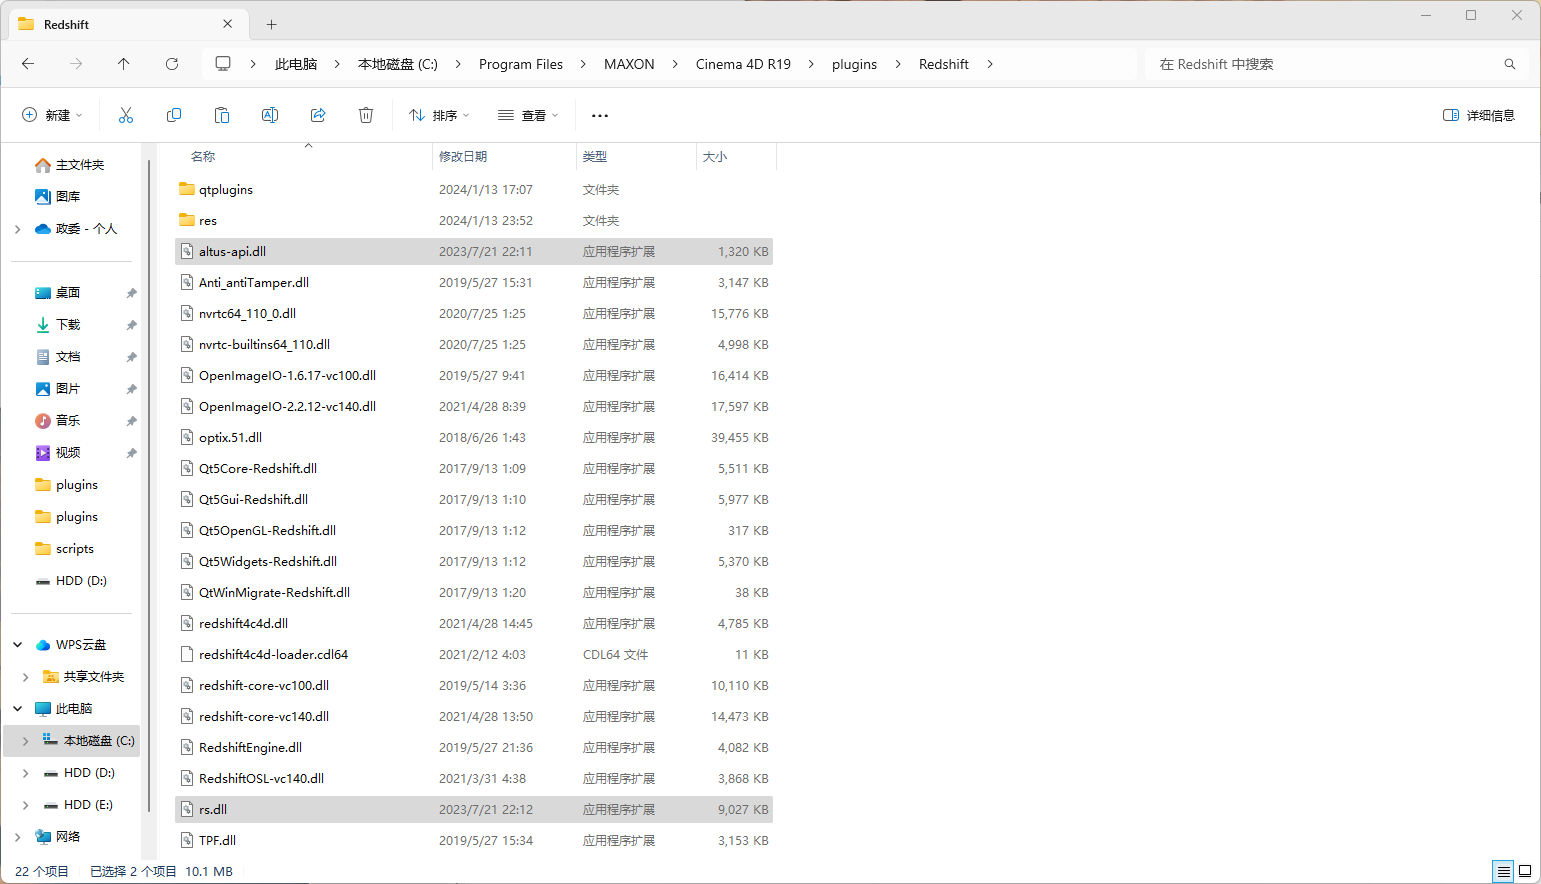Refresh the current folder view
1541x884 pixels.
[171, 63]
